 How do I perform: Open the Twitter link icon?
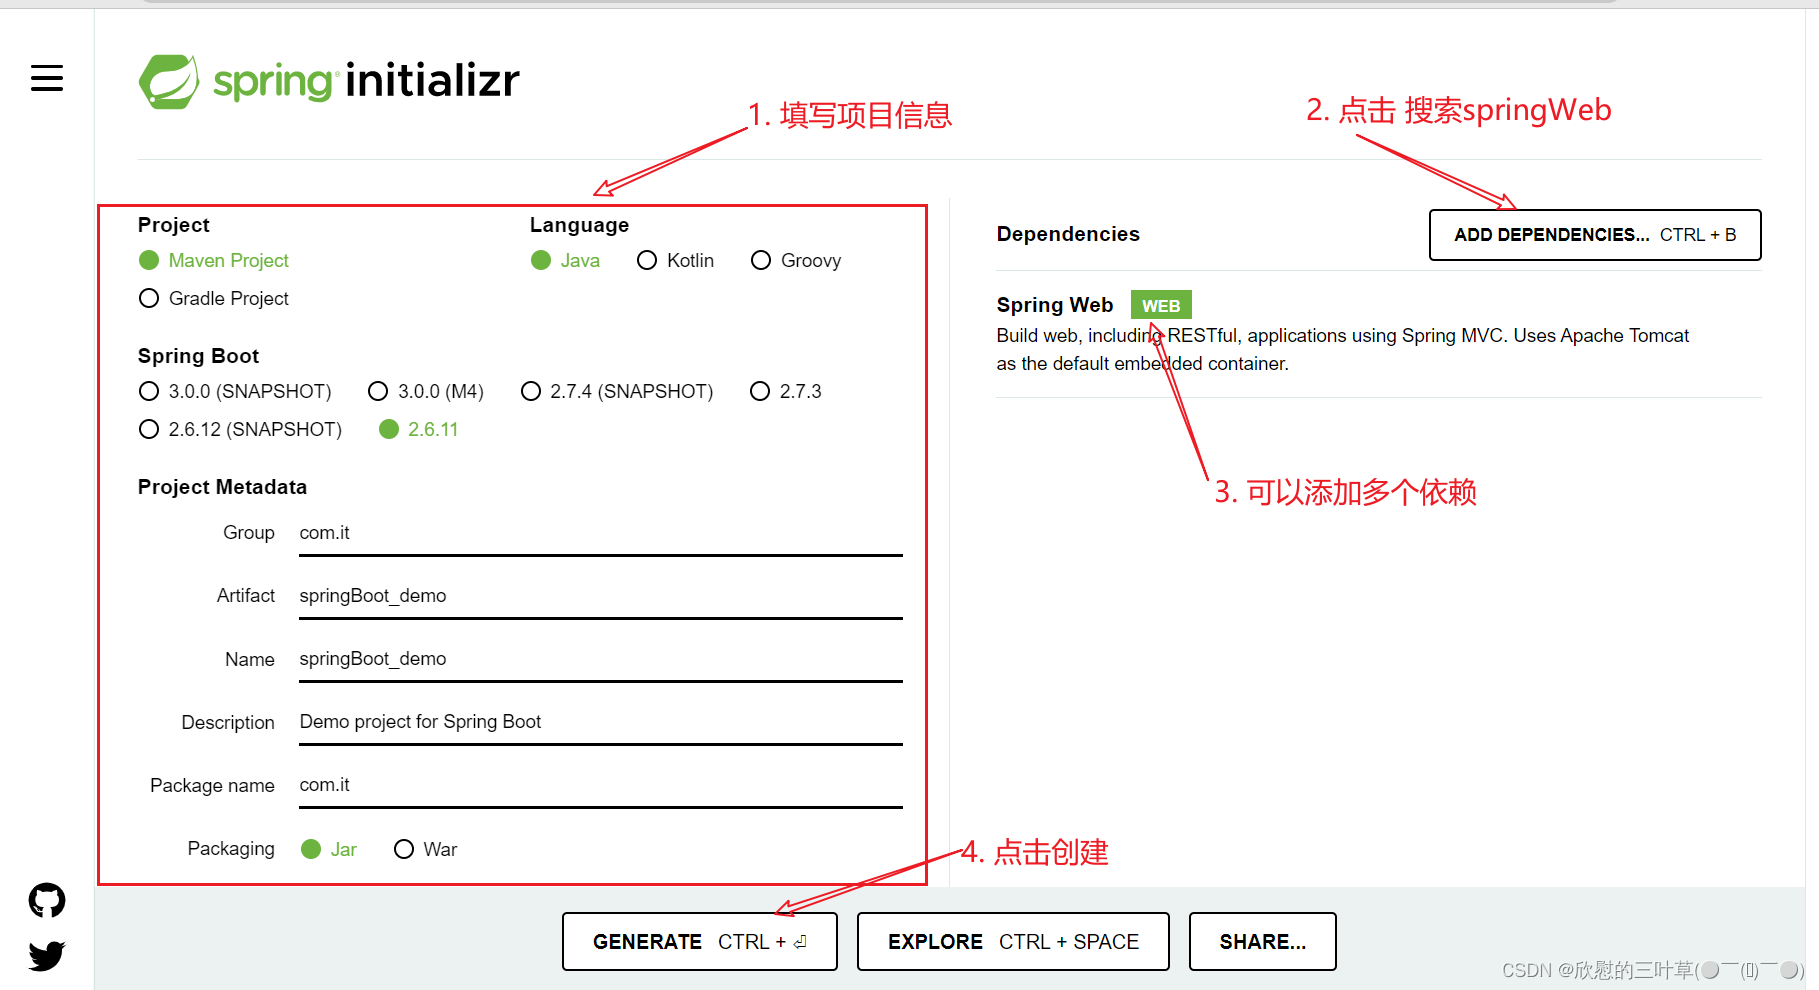[x=47, y=956]
